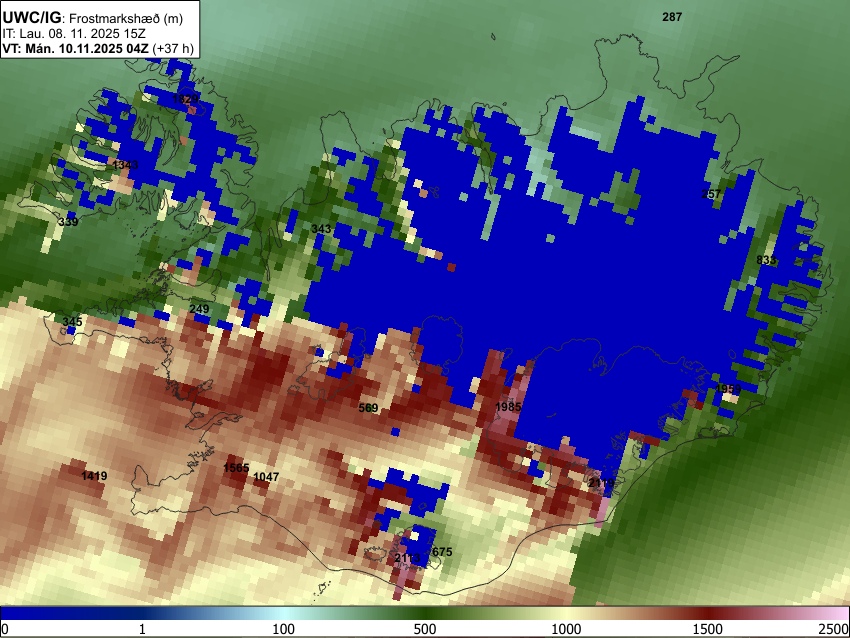This screenshot has width=850, height=638.
Task: Click the map value label "1985"
Action: pos(508,407)
